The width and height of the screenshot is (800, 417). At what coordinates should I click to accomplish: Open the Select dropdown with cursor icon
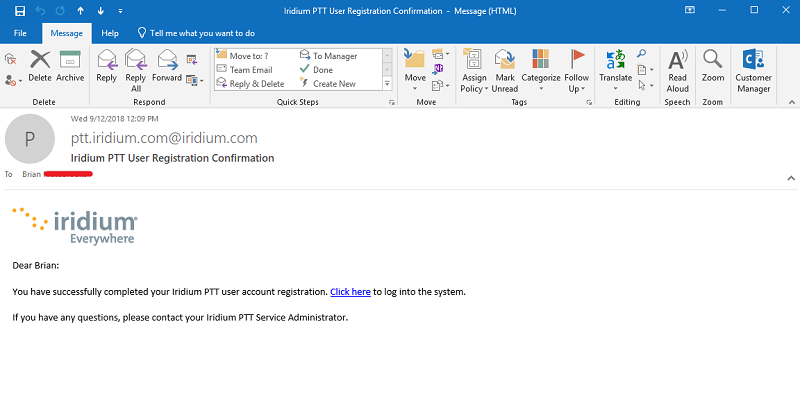(645, 85)
